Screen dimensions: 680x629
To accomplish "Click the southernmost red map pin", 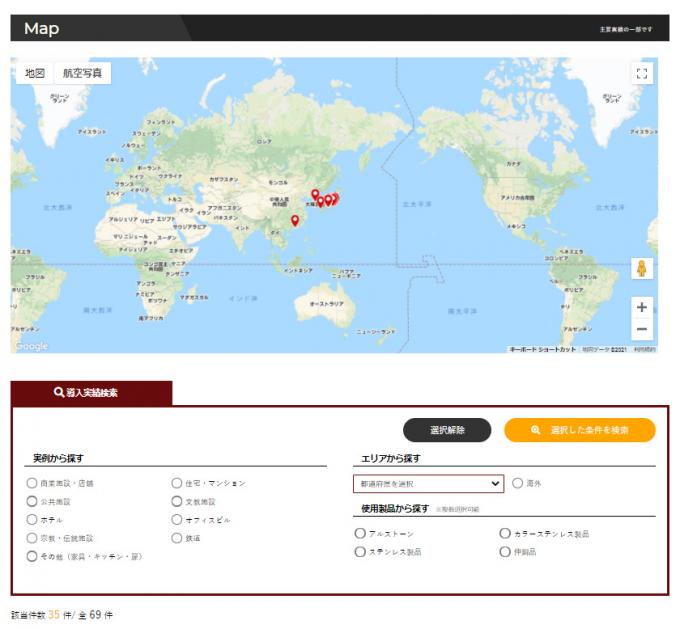I will pyautogui.click(x=295, y=220).
